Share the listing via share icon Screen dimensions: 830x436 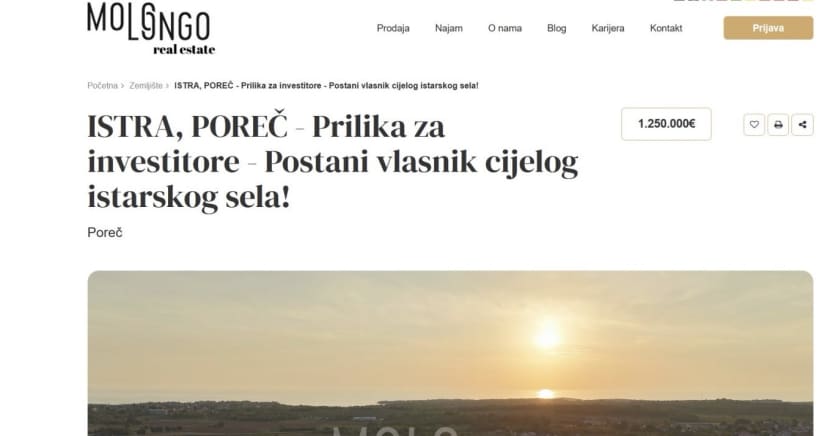point(802,125)
